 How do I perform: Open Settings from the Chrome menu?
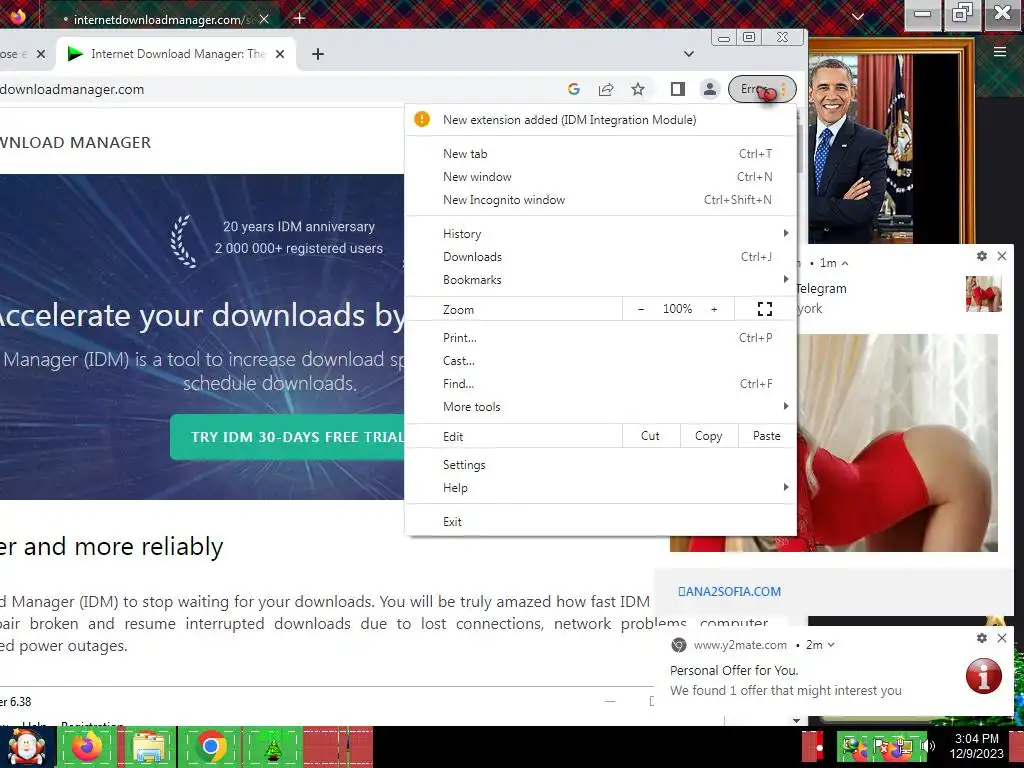coord(600,465)
